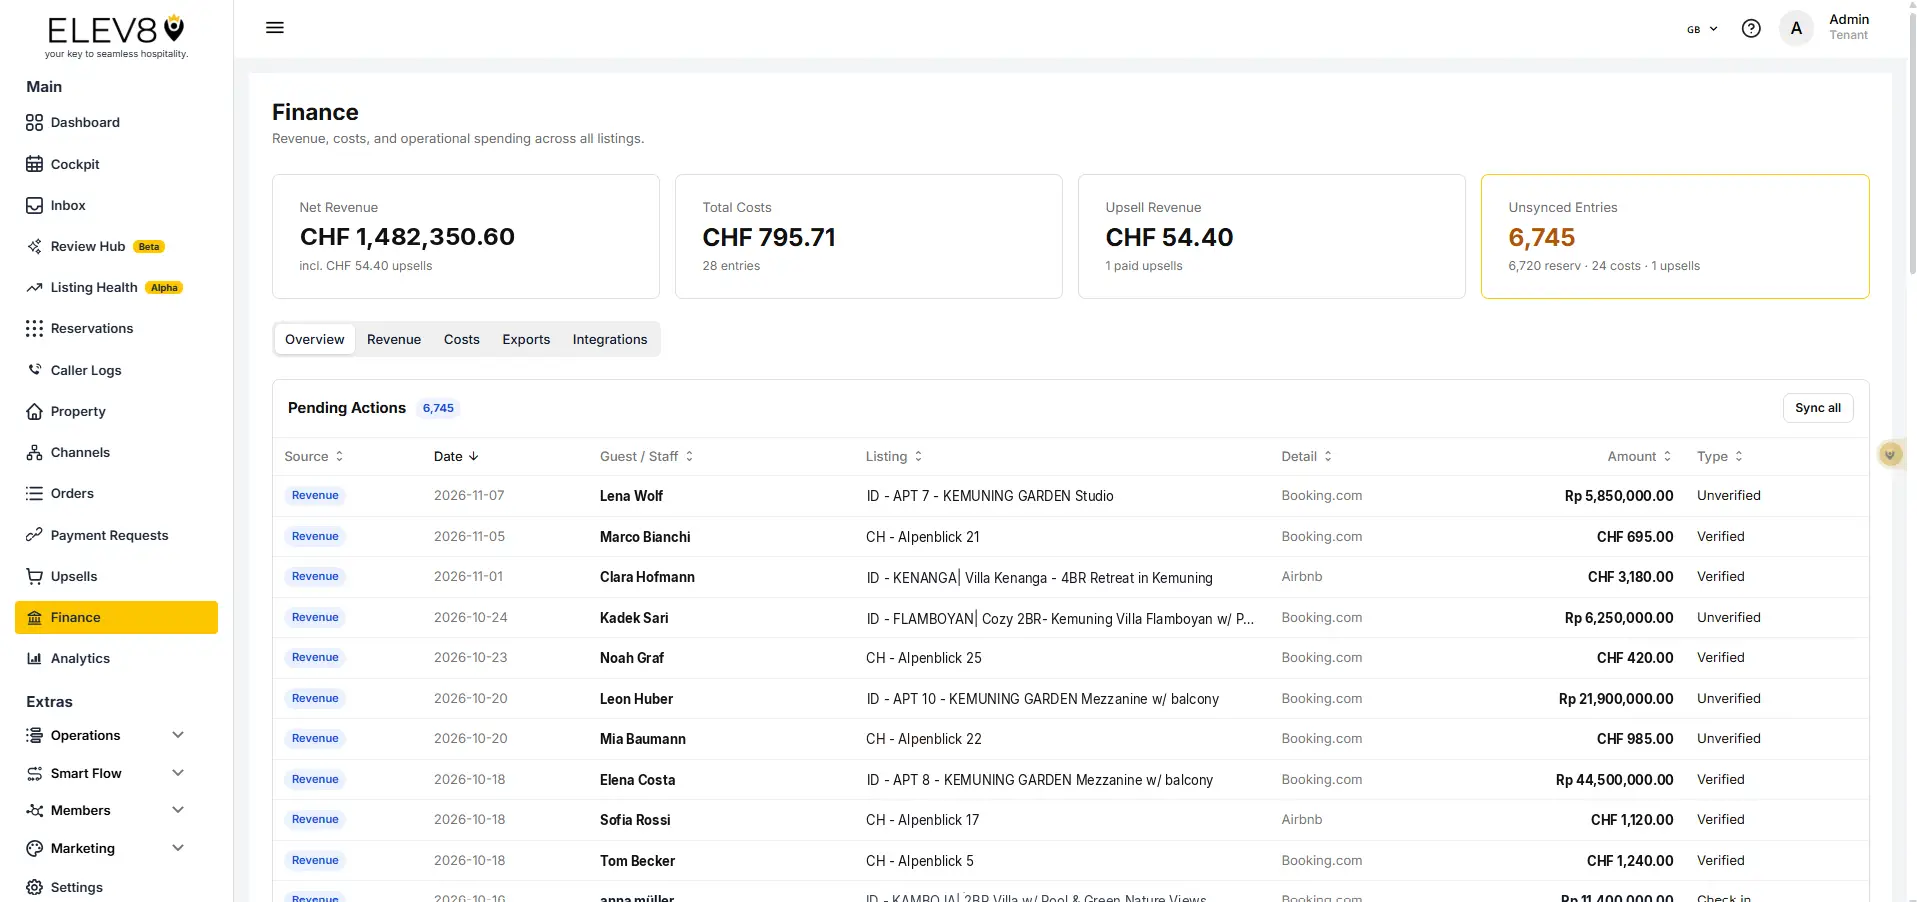The height and width of the screenshot is (902, 1917).
Task: Open Reservations grid icon
Action: [x=34, y=328]
